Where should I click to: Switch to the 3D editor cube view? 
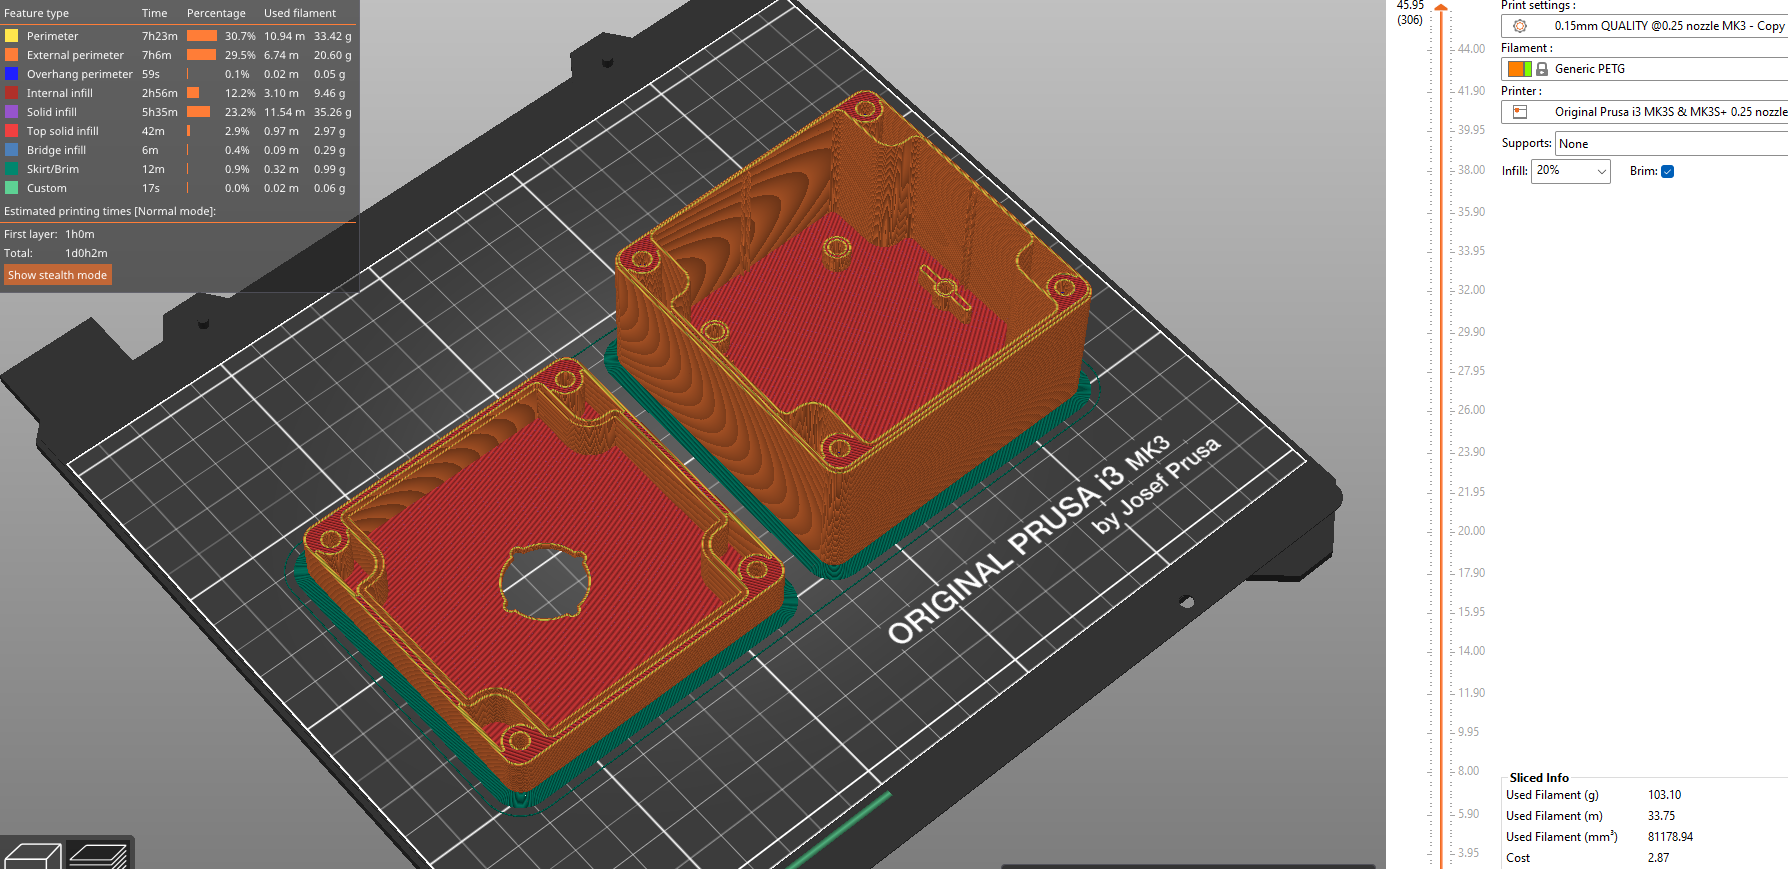point(33,855)
